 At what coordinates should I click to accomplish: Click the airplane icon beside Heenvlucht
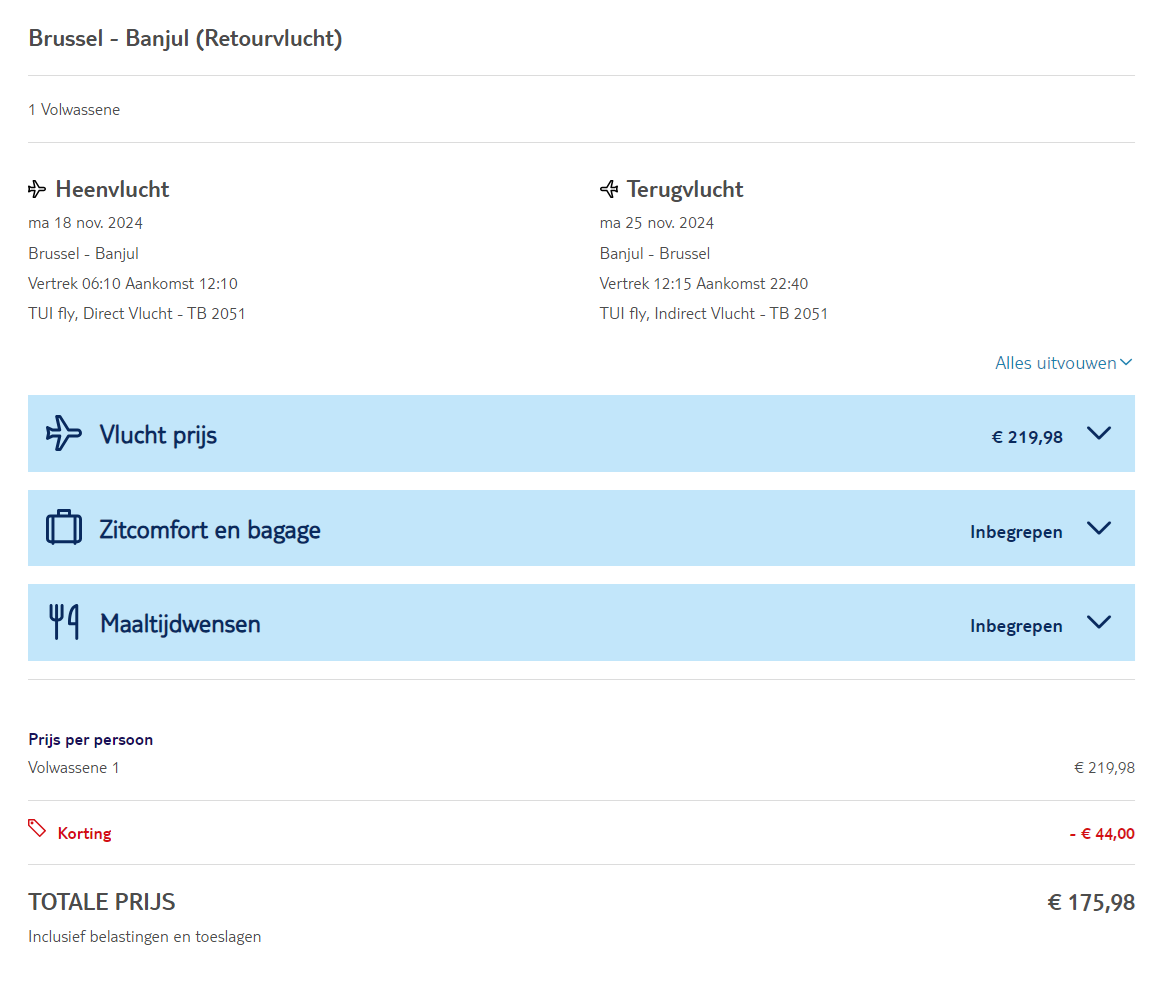tap(37, 190)
